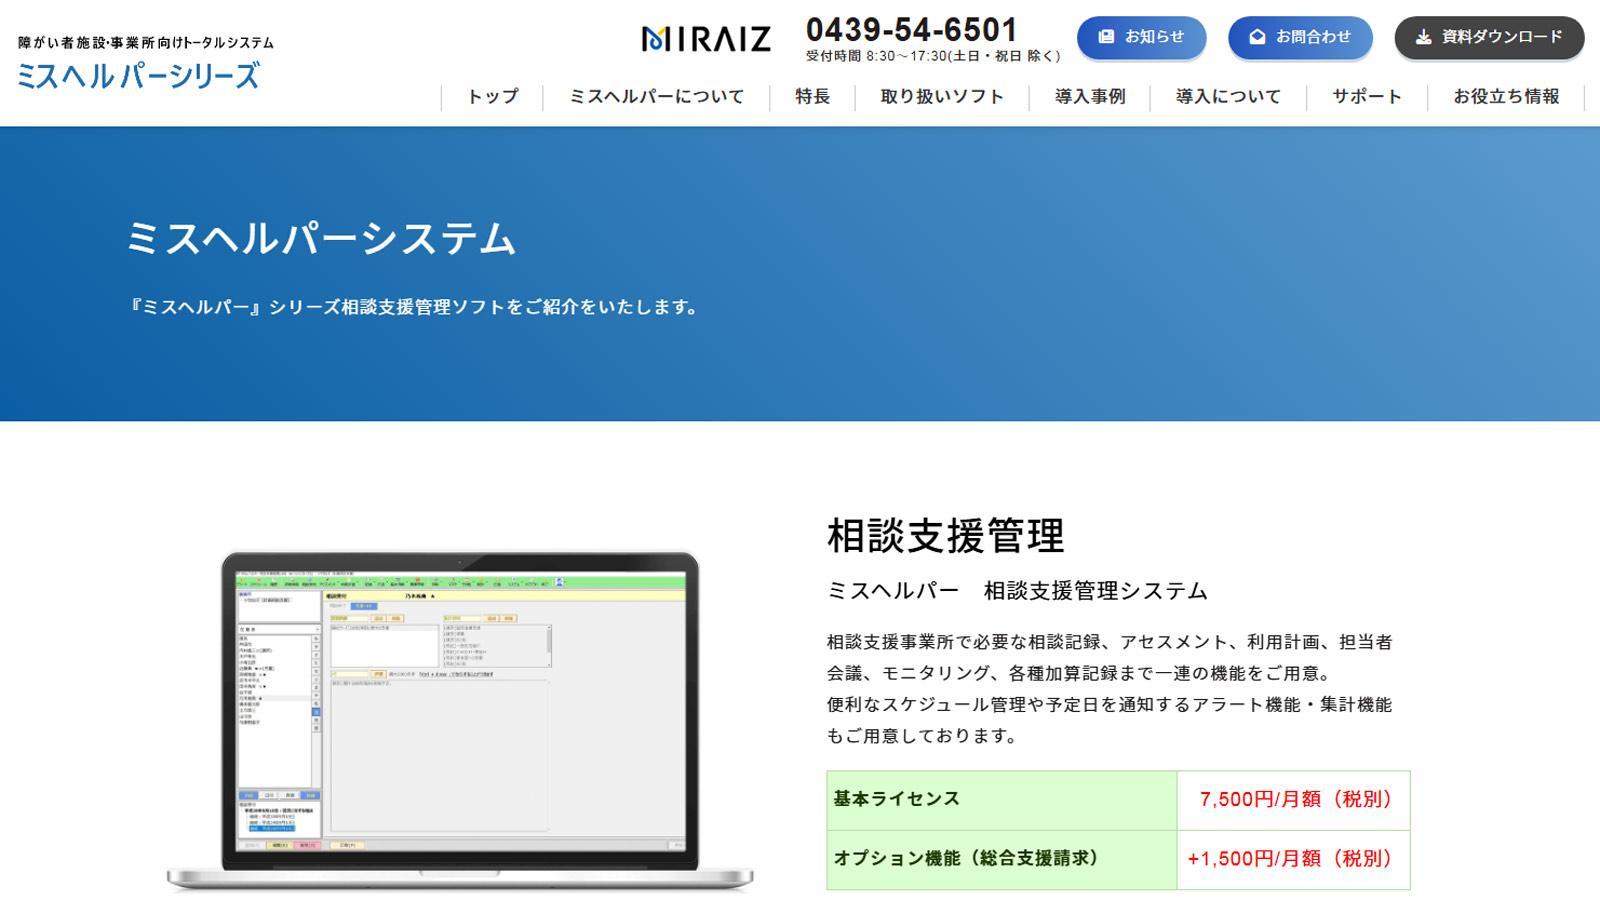Click the MIRAIZ company logo
The width and height of the screenshot is (1600, 900).
(707, 38)
